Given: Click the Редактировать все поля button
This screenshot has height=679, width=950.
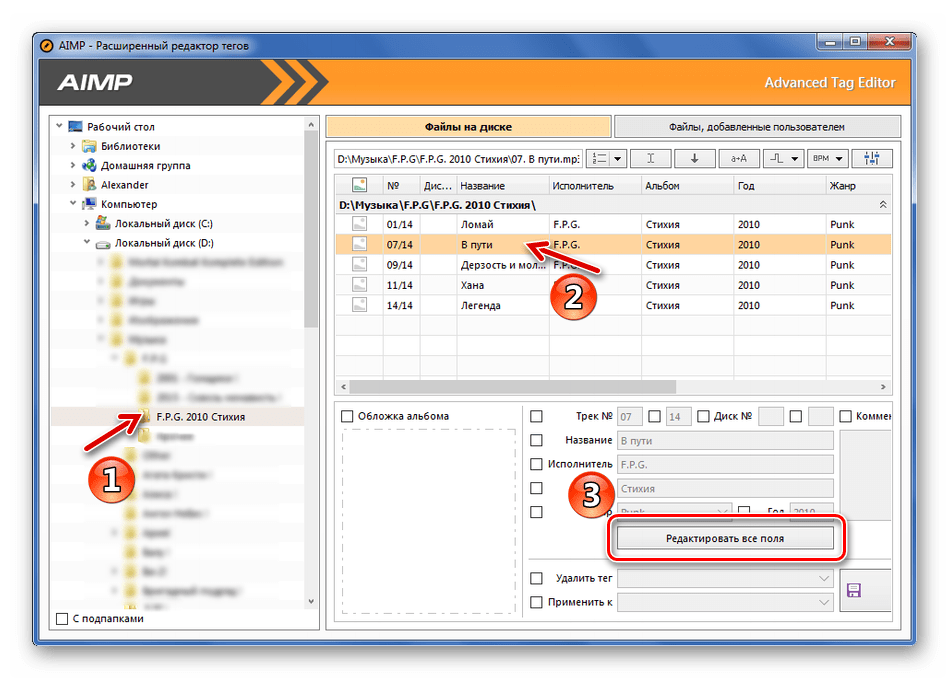Looking at the screenshot, I should point(725,538).
